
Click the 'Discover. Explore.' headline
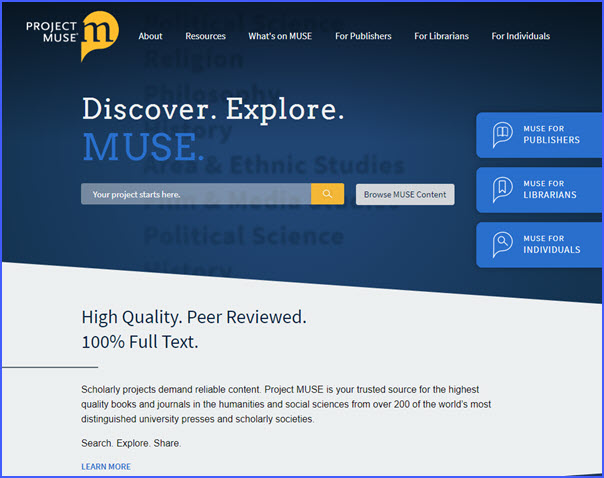(213, 110)
